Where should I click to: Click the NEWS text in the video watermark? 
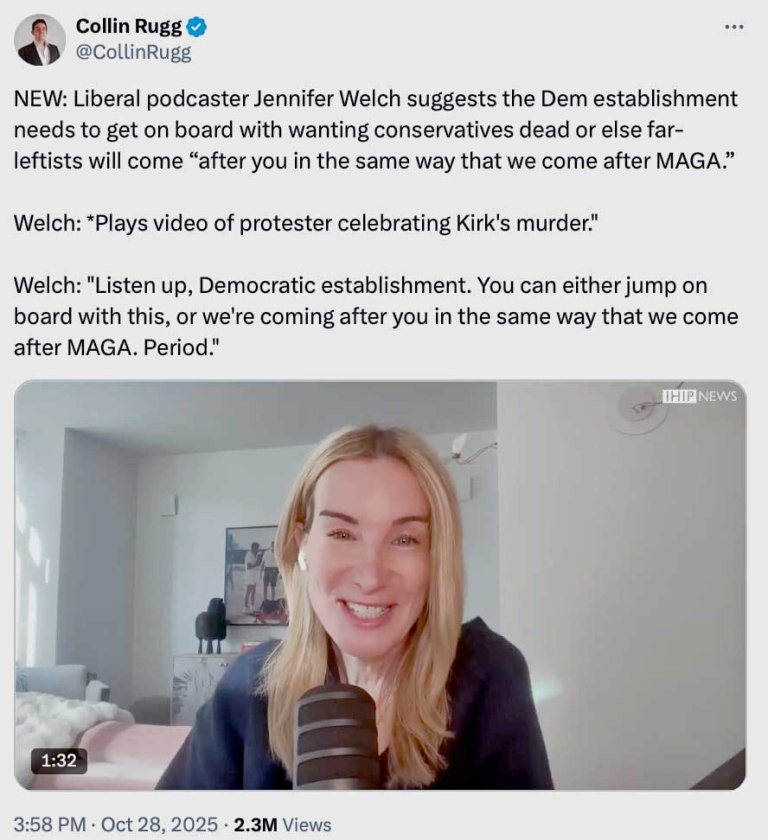click(x=718, y=396)
